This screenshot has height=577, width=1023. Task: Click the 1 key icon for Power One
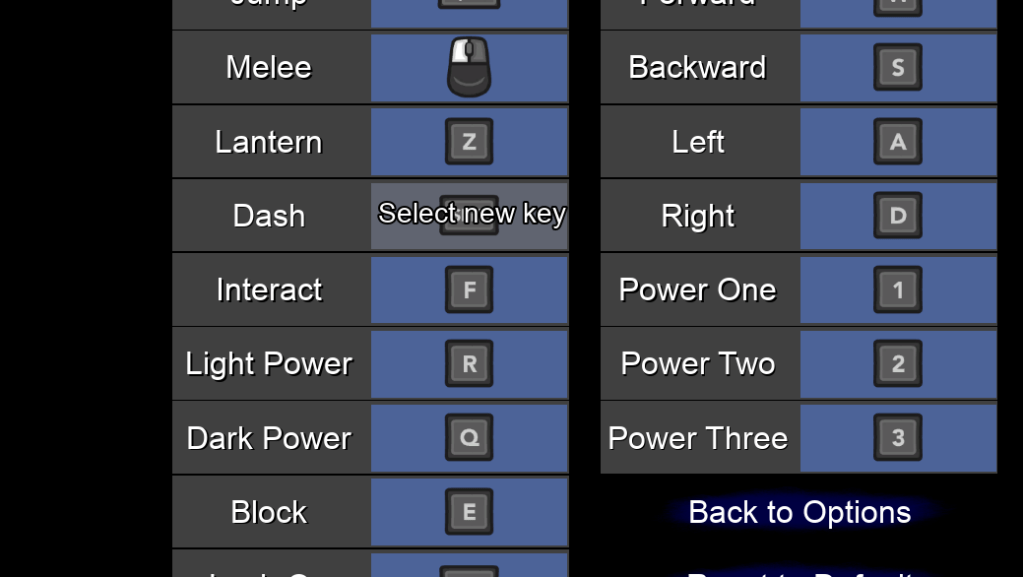tap(897, 290)
